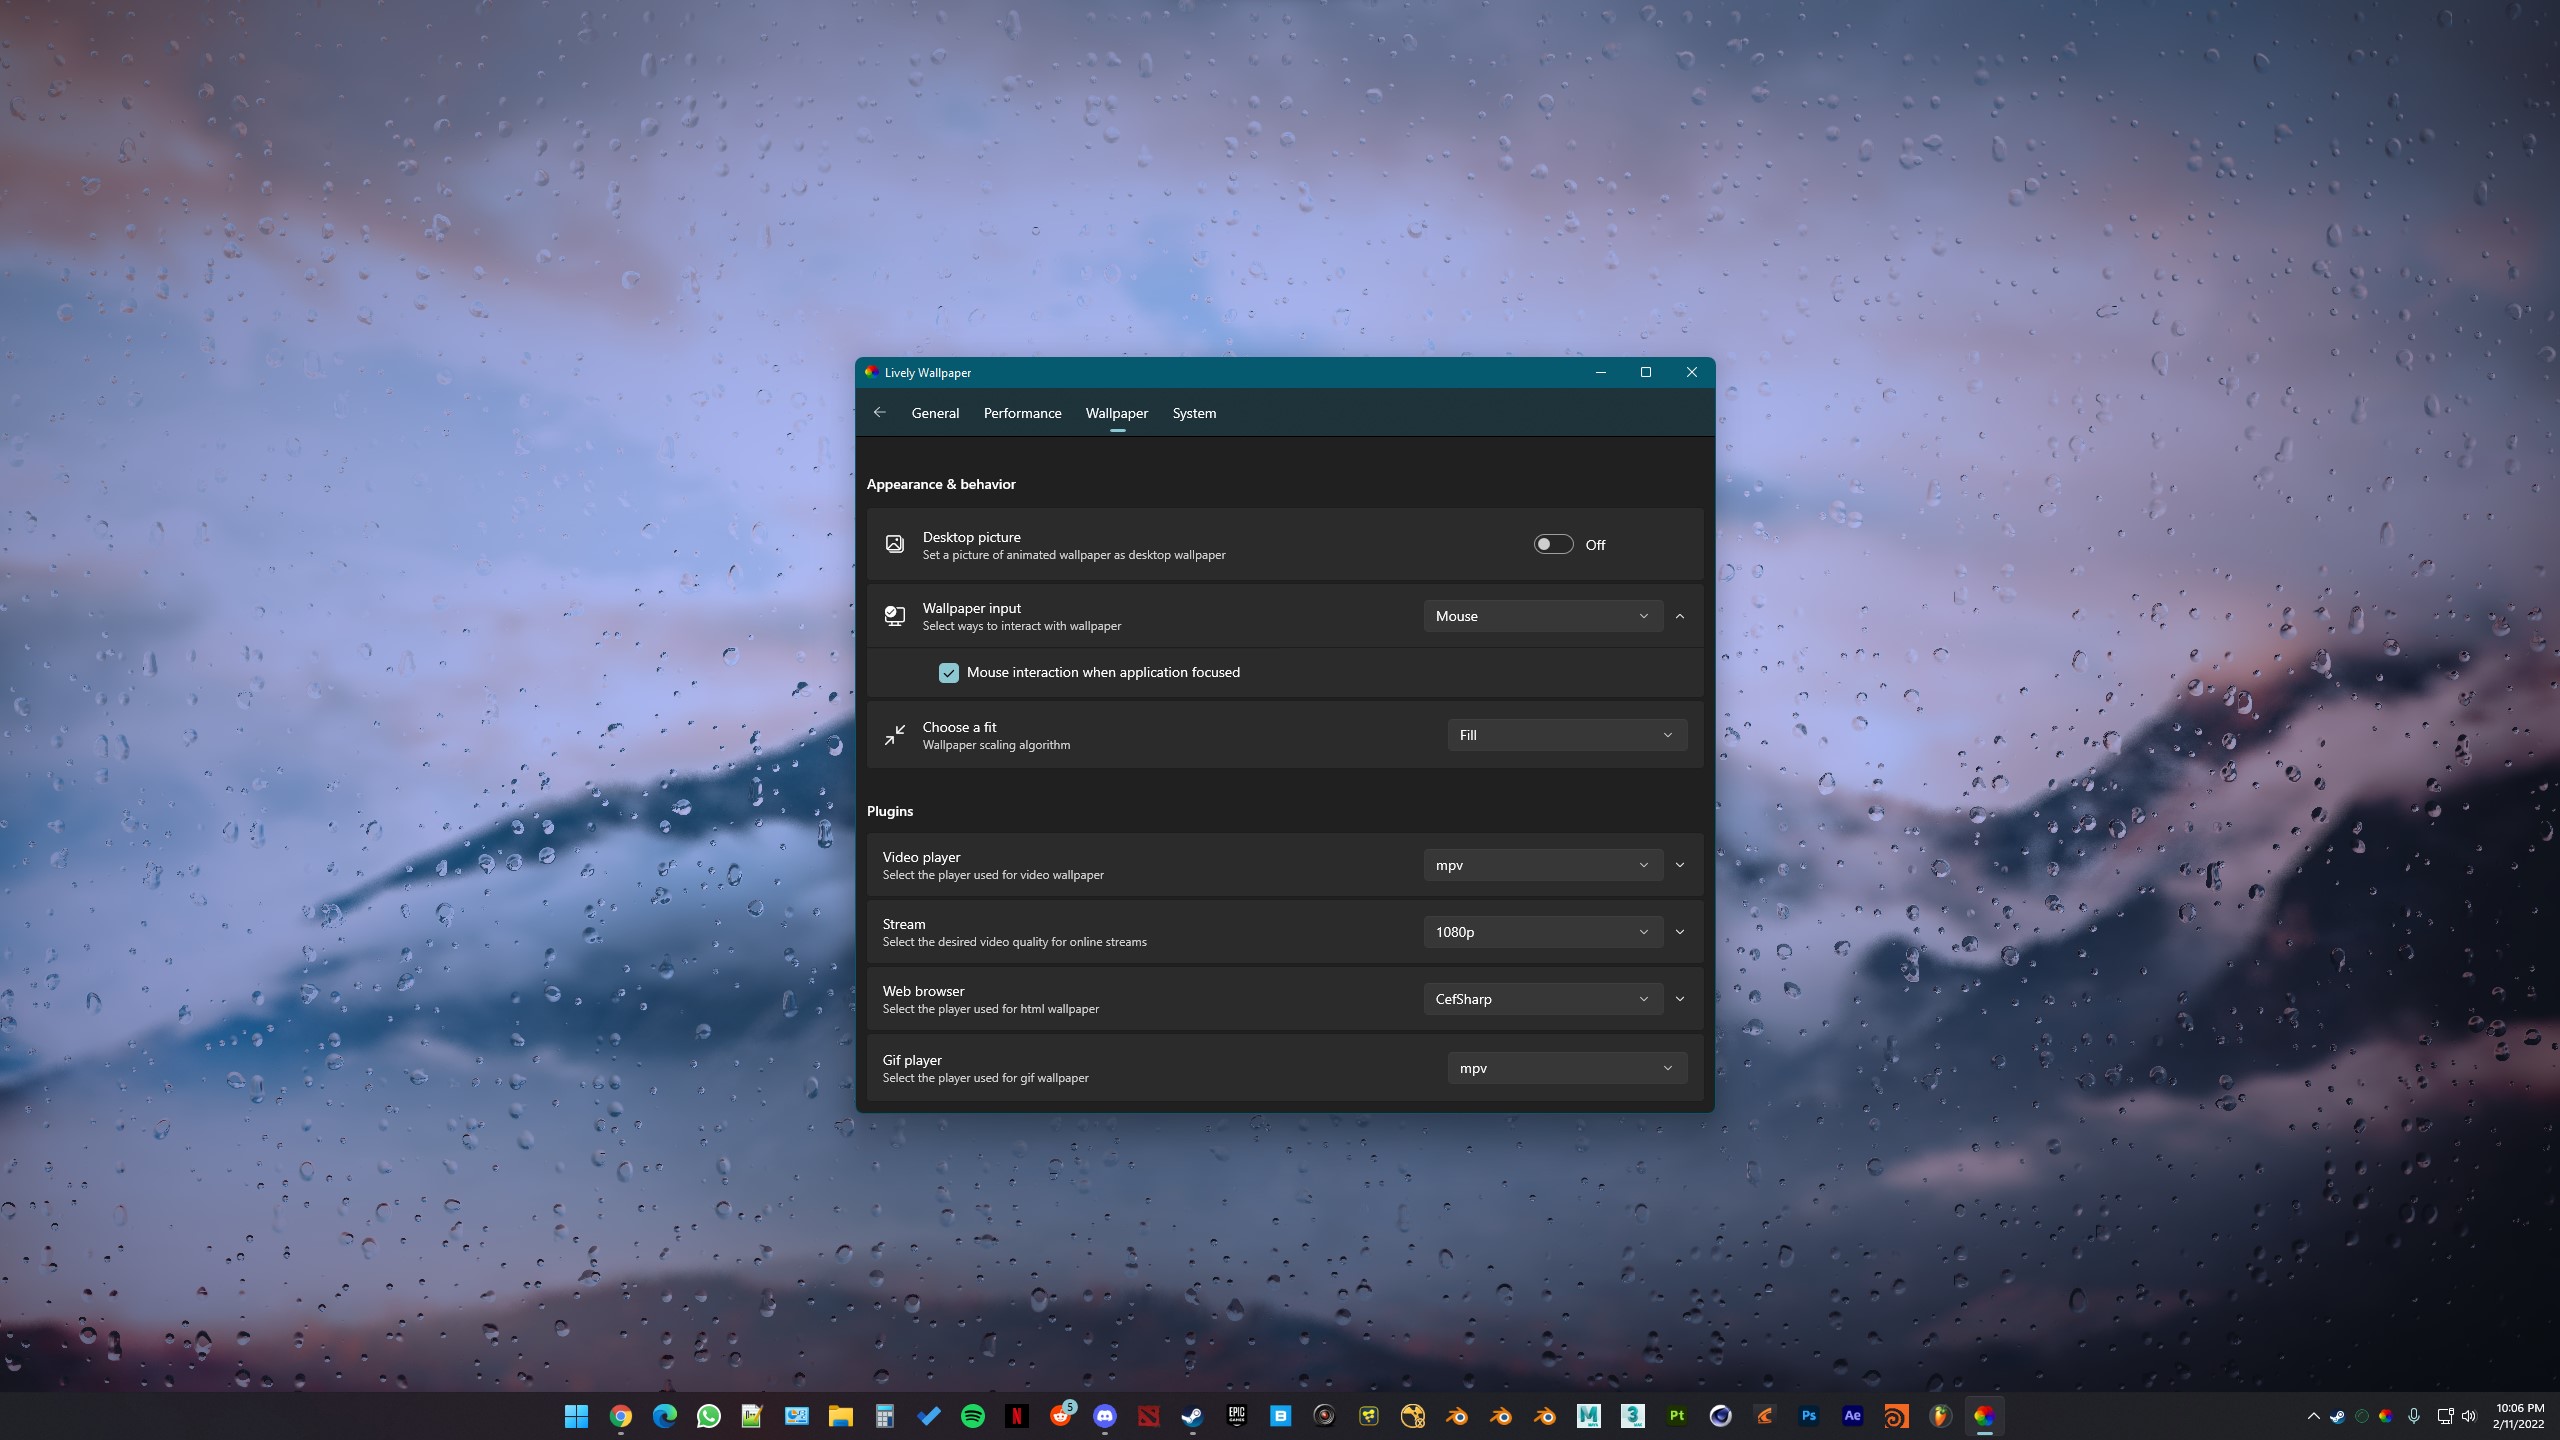The image size is (2560, 1440).
Task: Open After Effects from the taskbar
Action: 1852,1416
